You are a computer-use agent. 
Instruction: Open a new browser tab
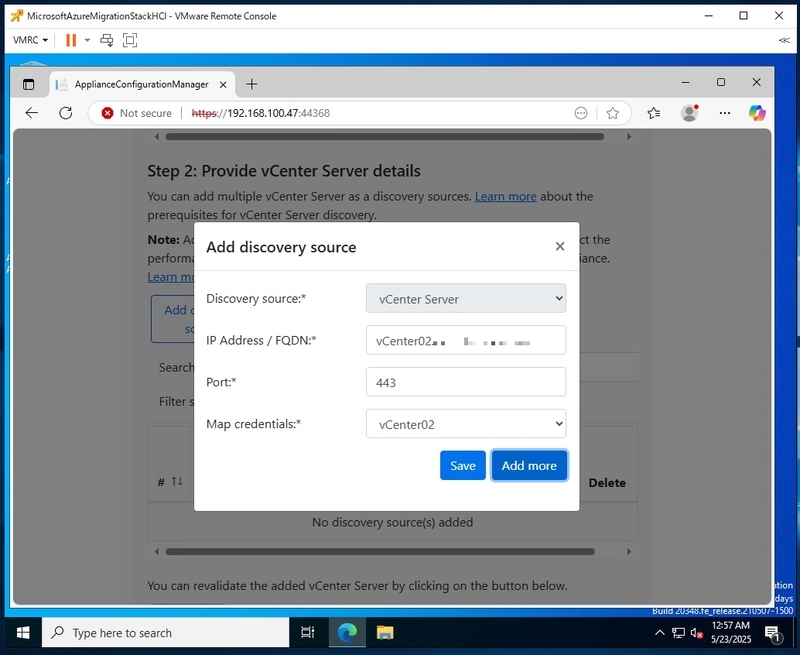(252, 84)
